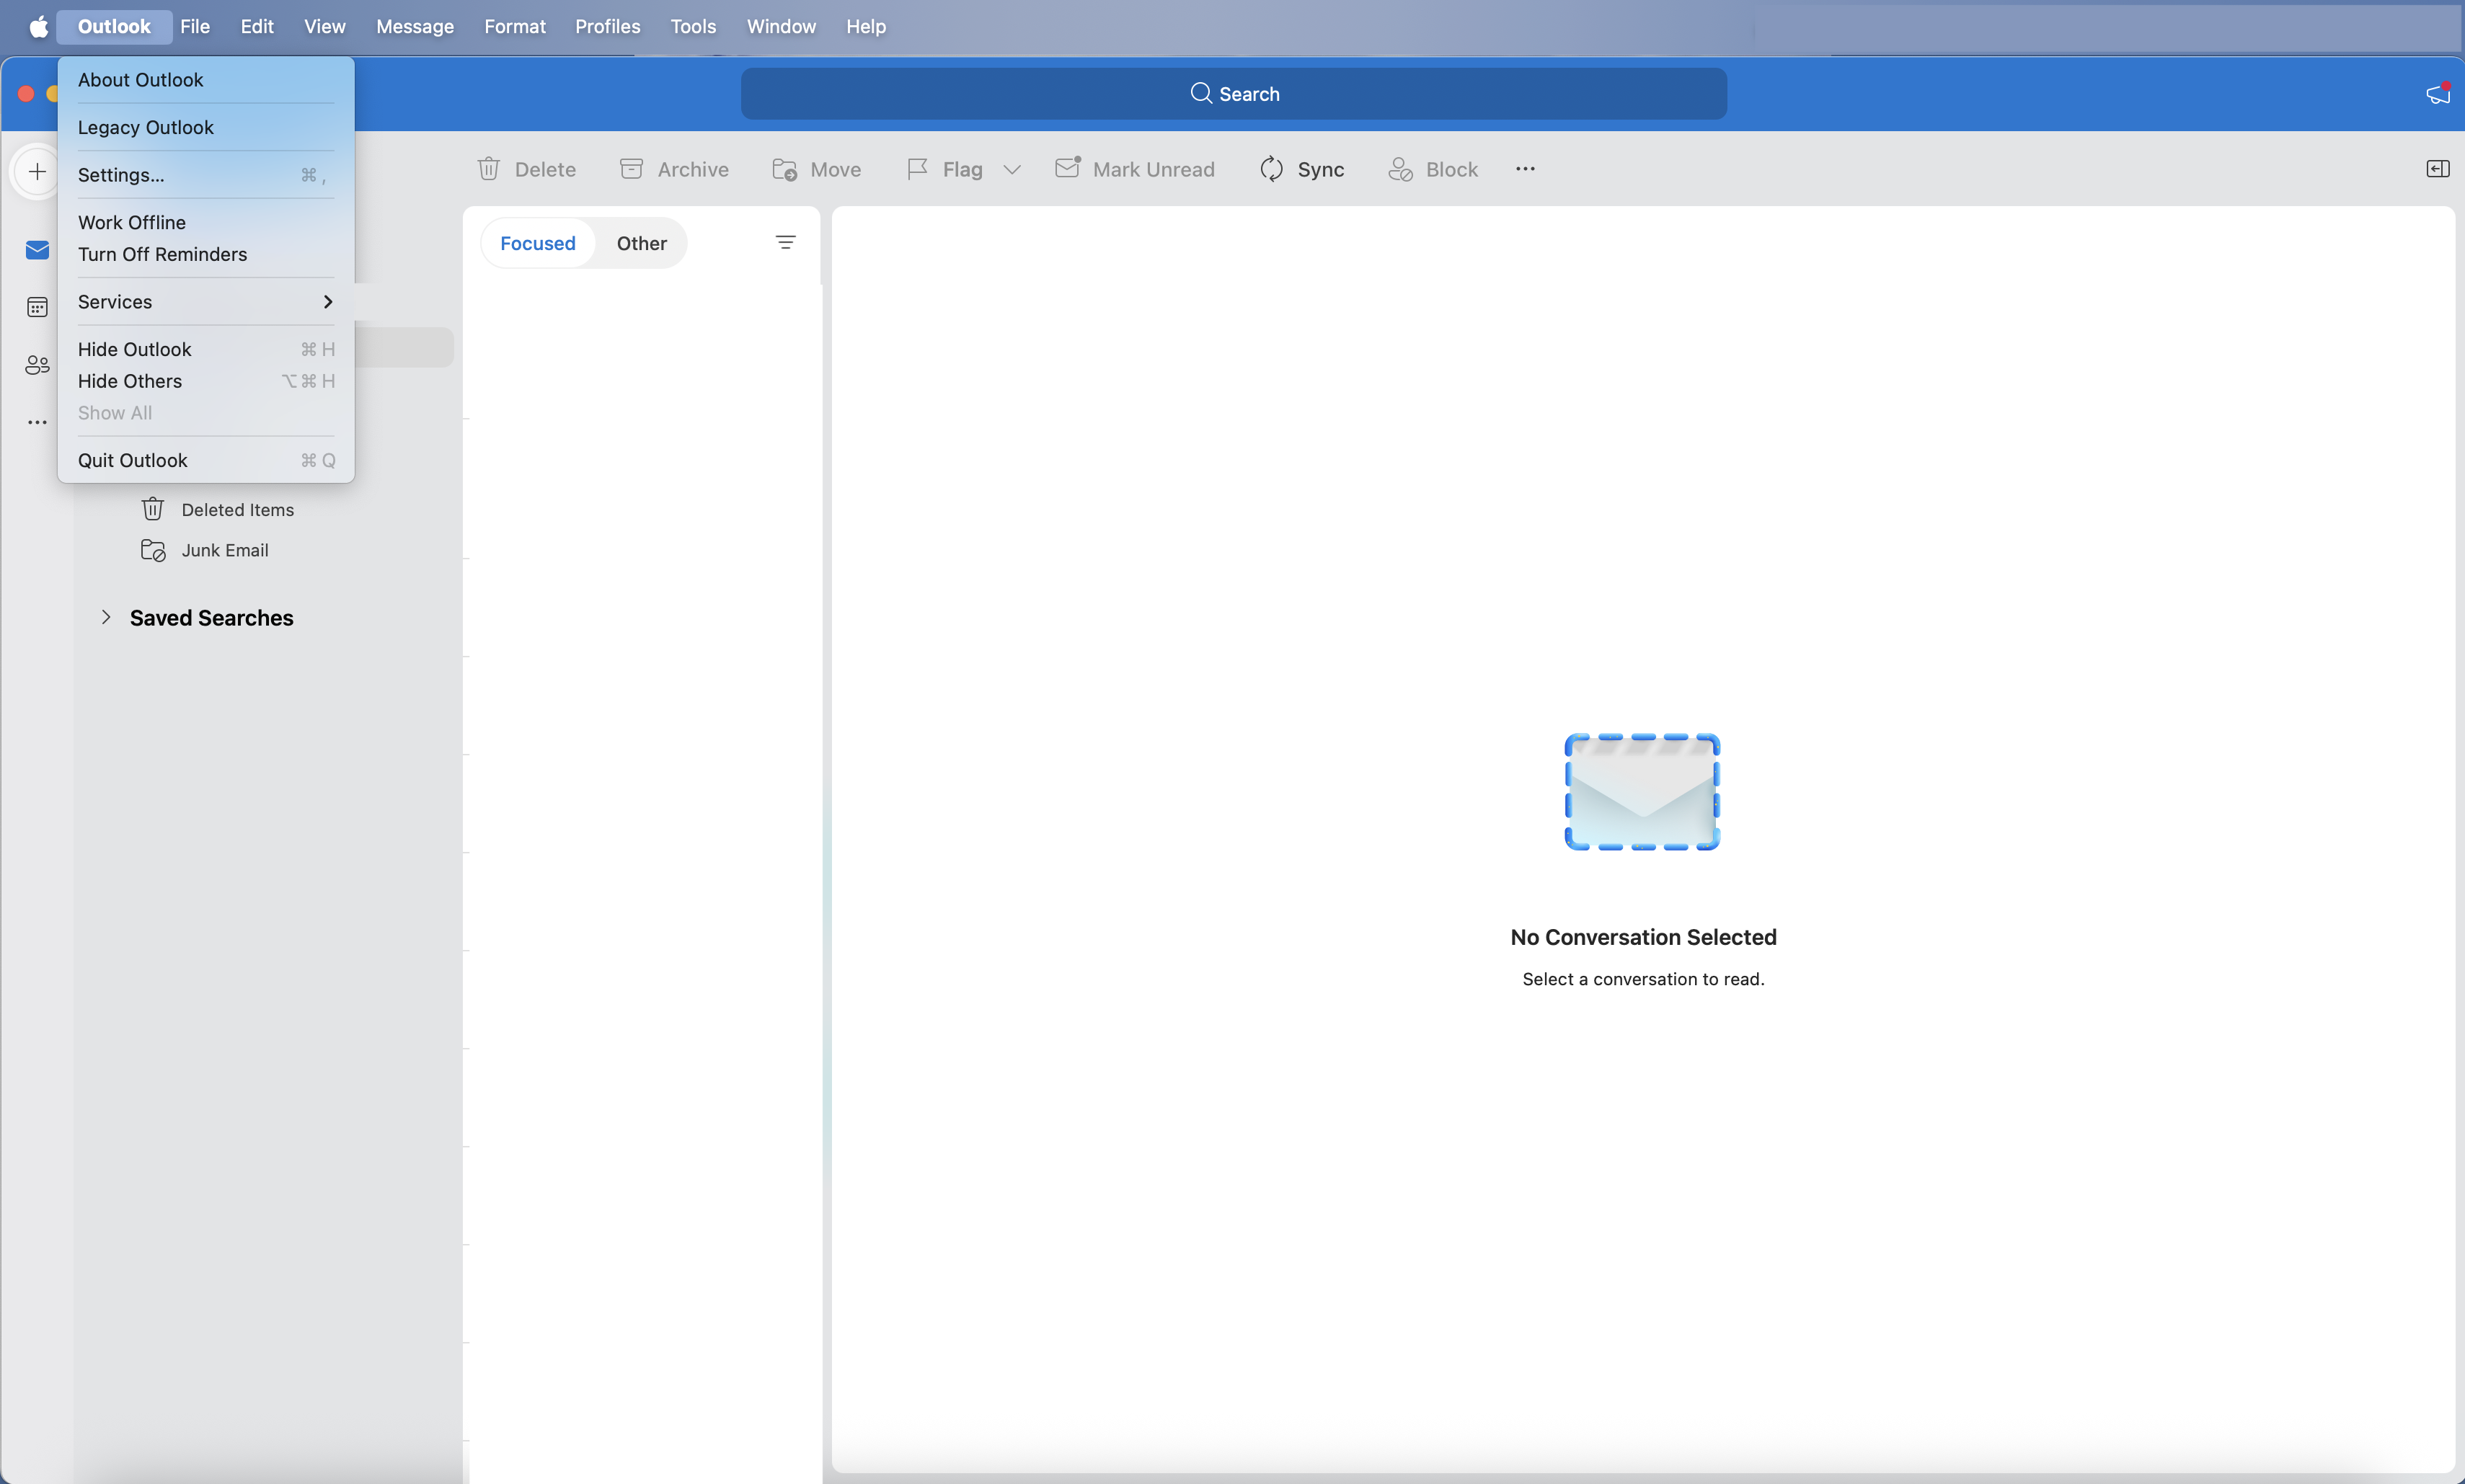This screenshot has width=2465, height=1484.
Task: Open the Tools menu
Action: click(693, 27)
